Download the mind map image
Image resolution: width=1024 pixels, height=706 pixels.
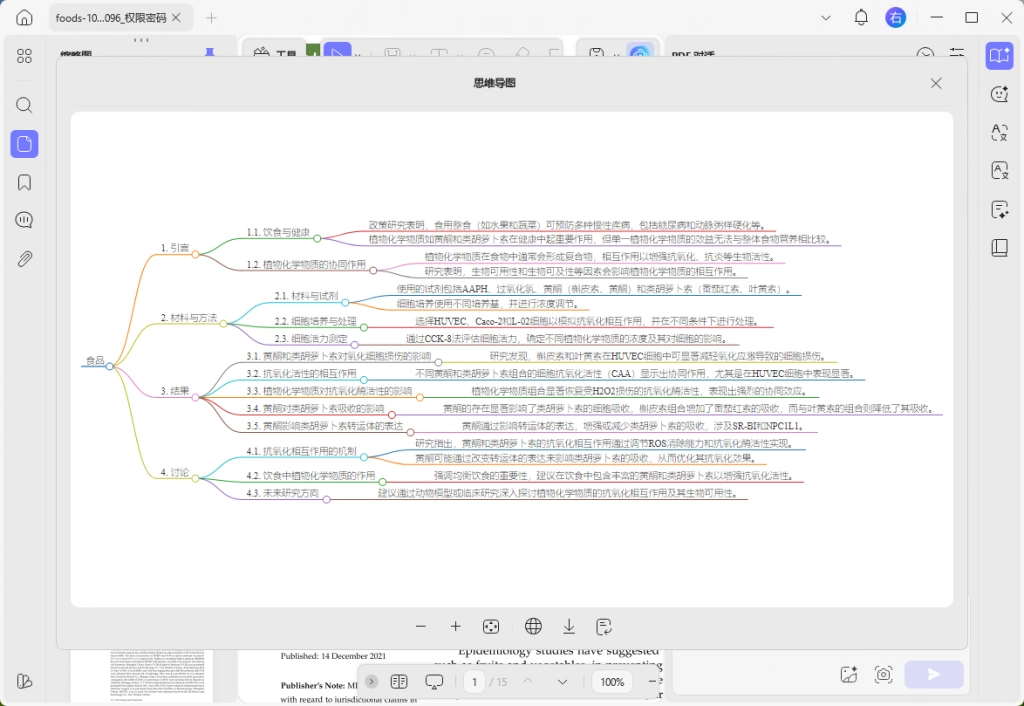569,626
